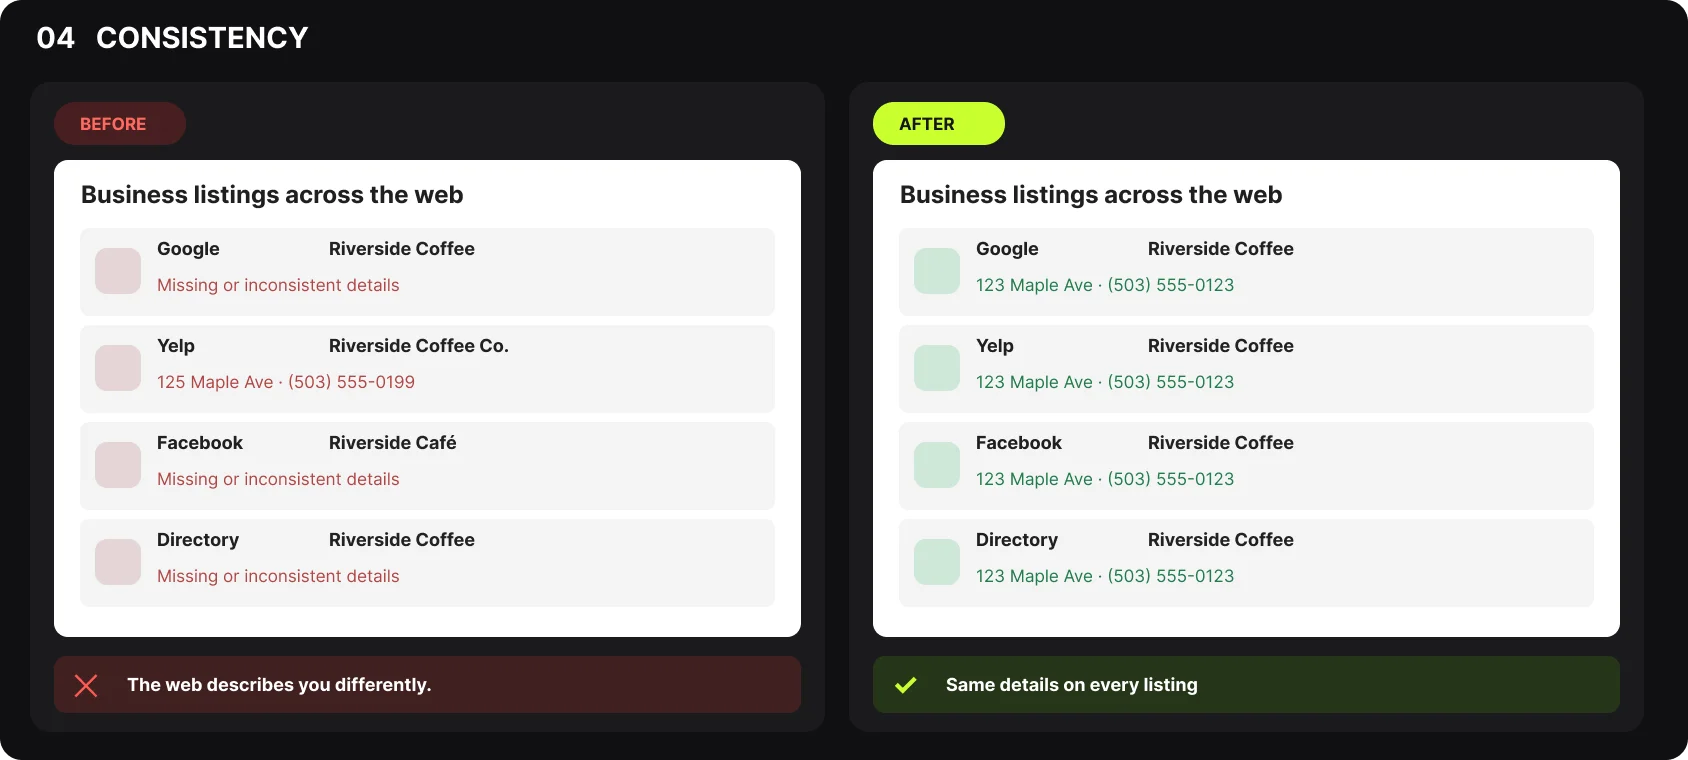Image resolution: width=1688 pixels, height=760 pixels.
Task: Click the green icon beside Google in After panel
Action: pos(937,271)
